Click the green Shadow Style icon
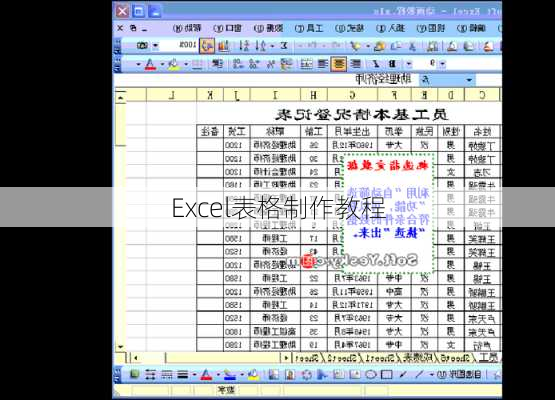555x400 pixels. 134,374
